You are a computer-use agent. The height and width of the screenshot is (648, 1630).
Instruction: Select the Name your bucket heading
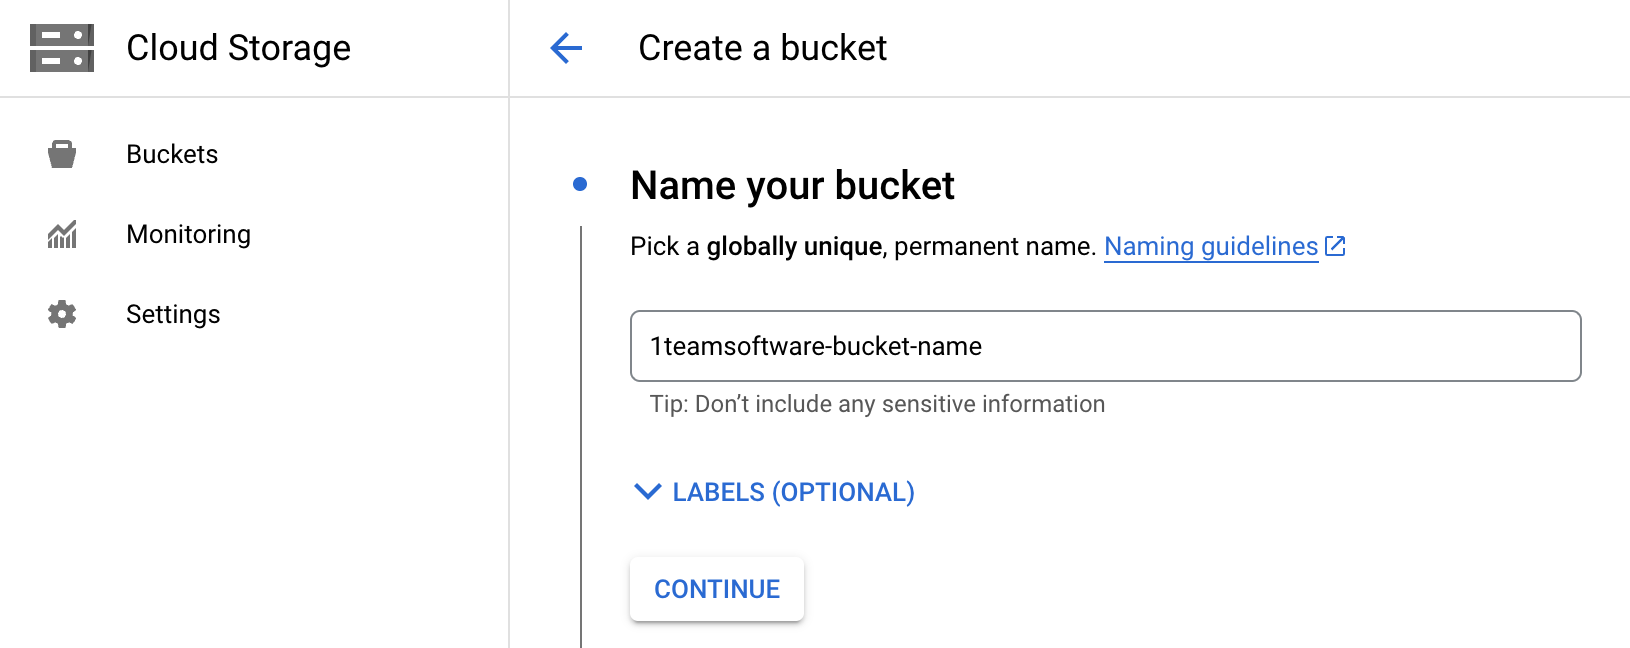pyautogui.click(x=792, y=185)
